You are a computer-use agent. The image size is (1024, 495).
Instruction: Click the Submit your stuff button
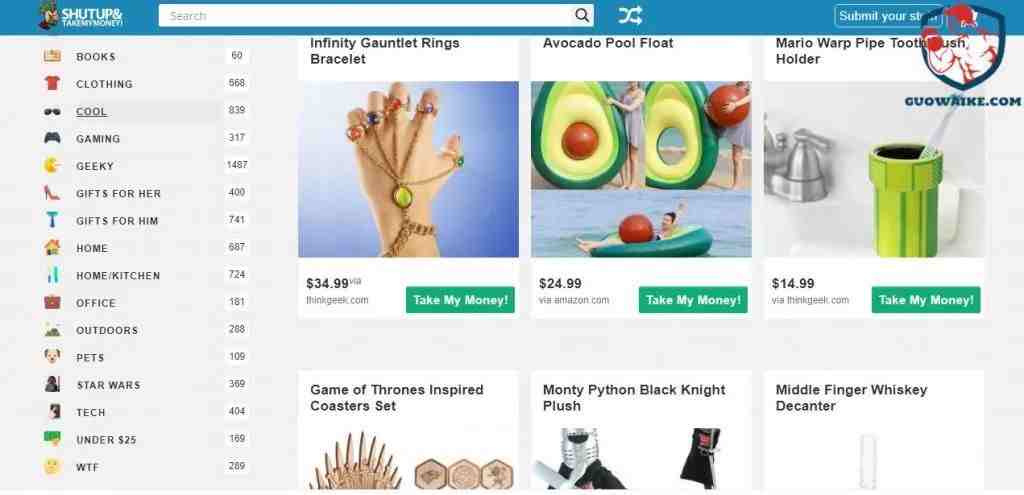(888, 16)
